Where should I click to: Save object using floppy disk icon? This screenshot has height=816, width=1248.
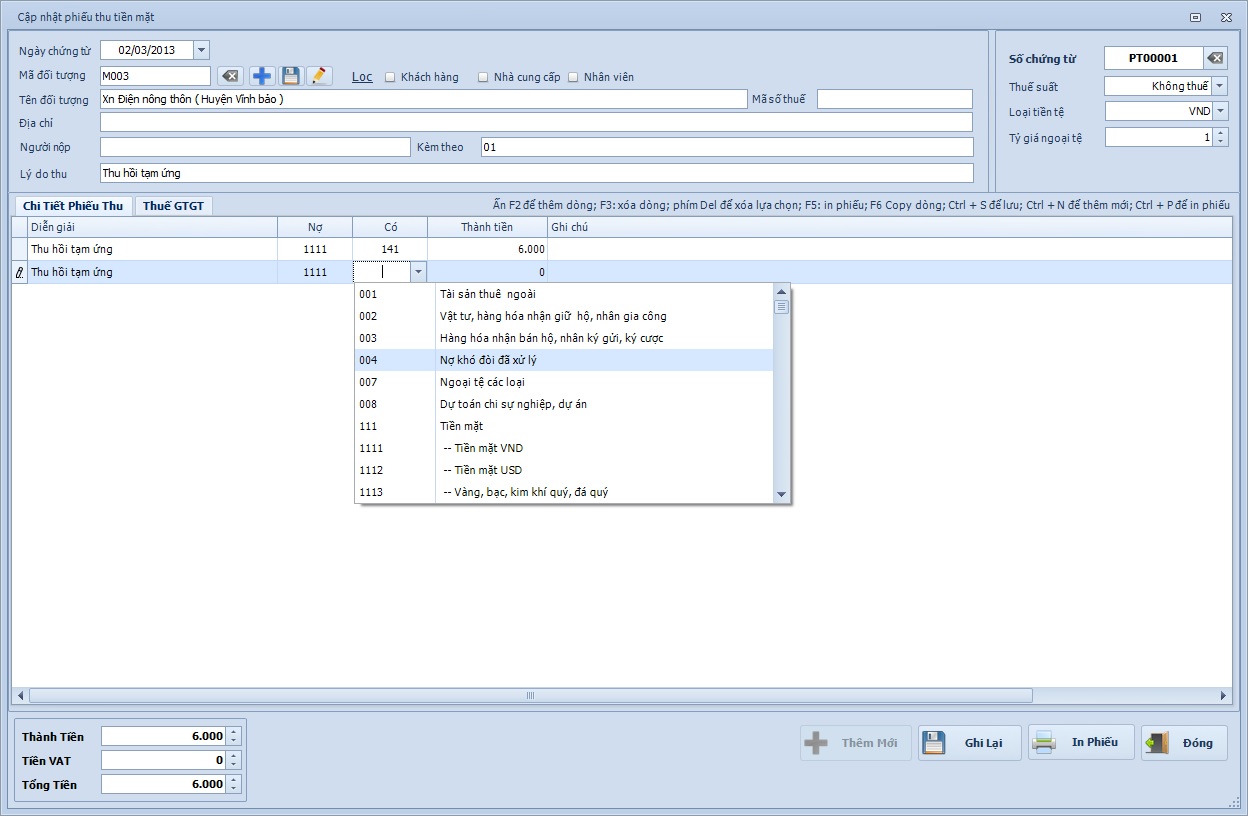(x=290, y=76)
